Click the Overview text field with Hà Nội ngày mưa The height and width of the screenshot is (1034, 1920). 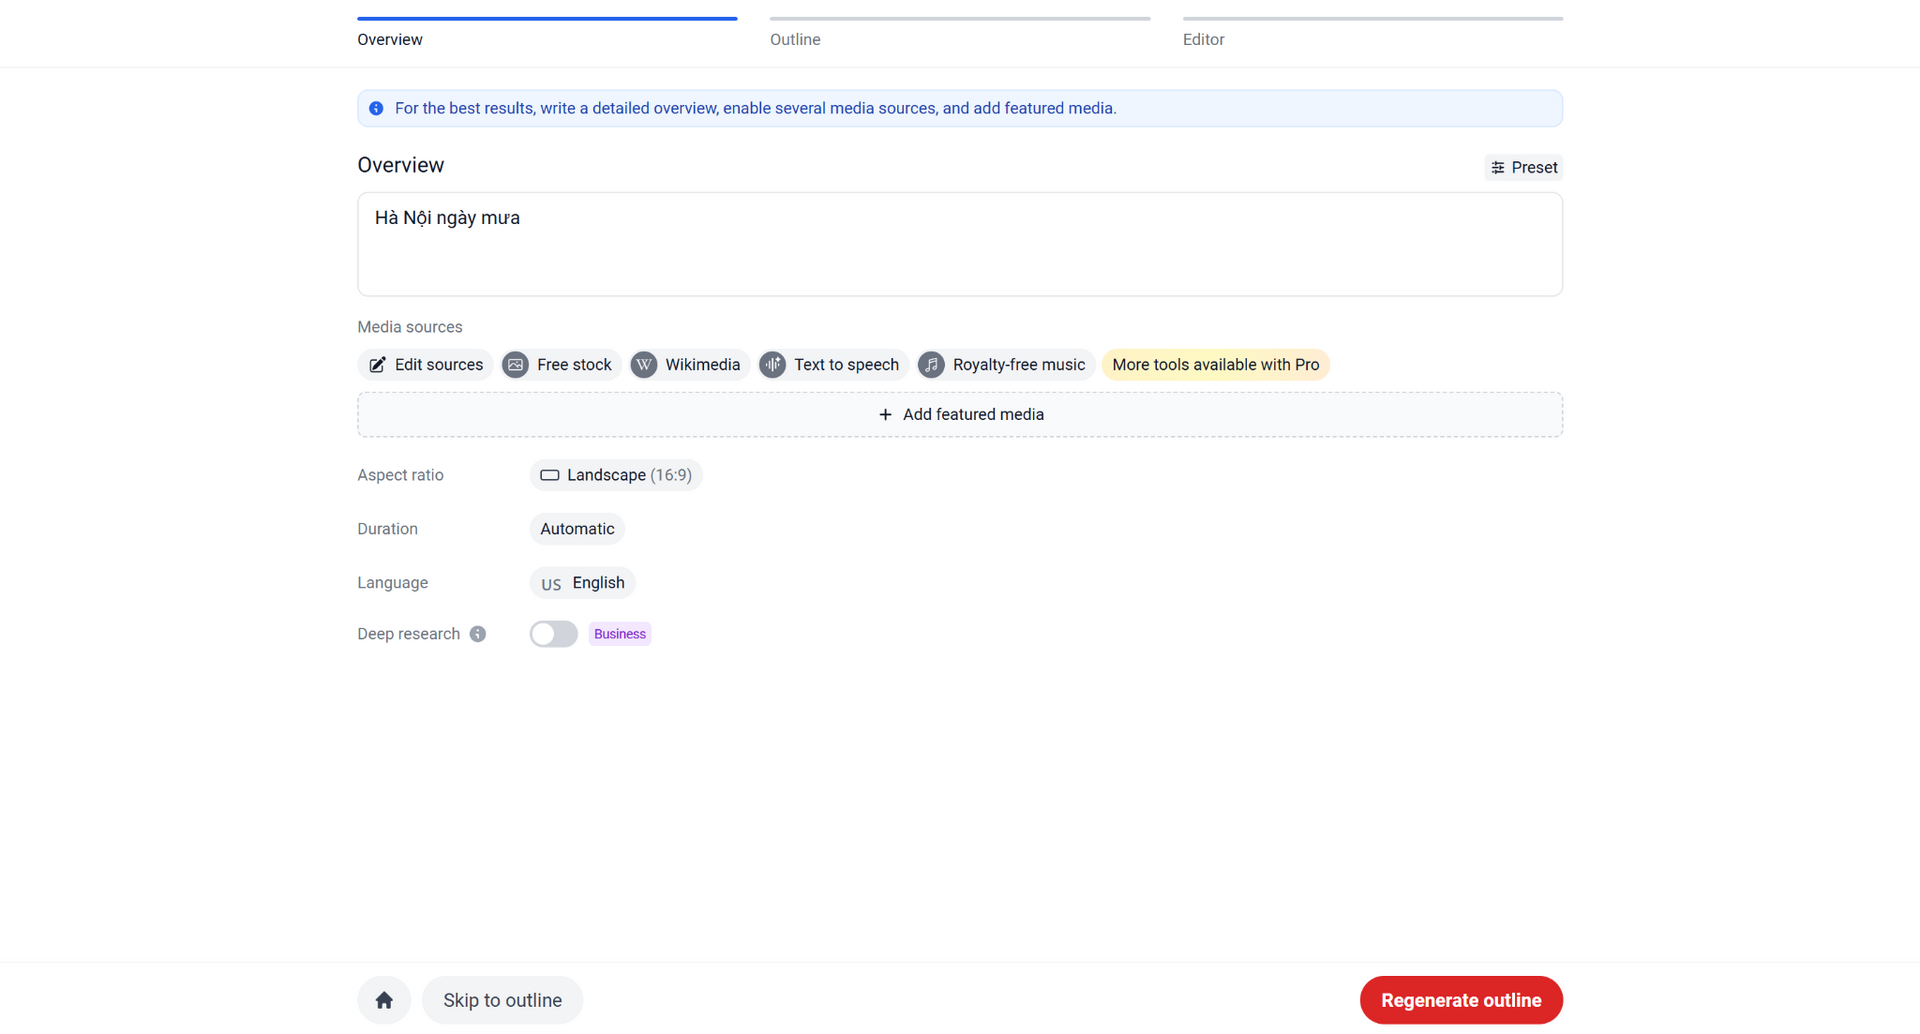point(960,244)
